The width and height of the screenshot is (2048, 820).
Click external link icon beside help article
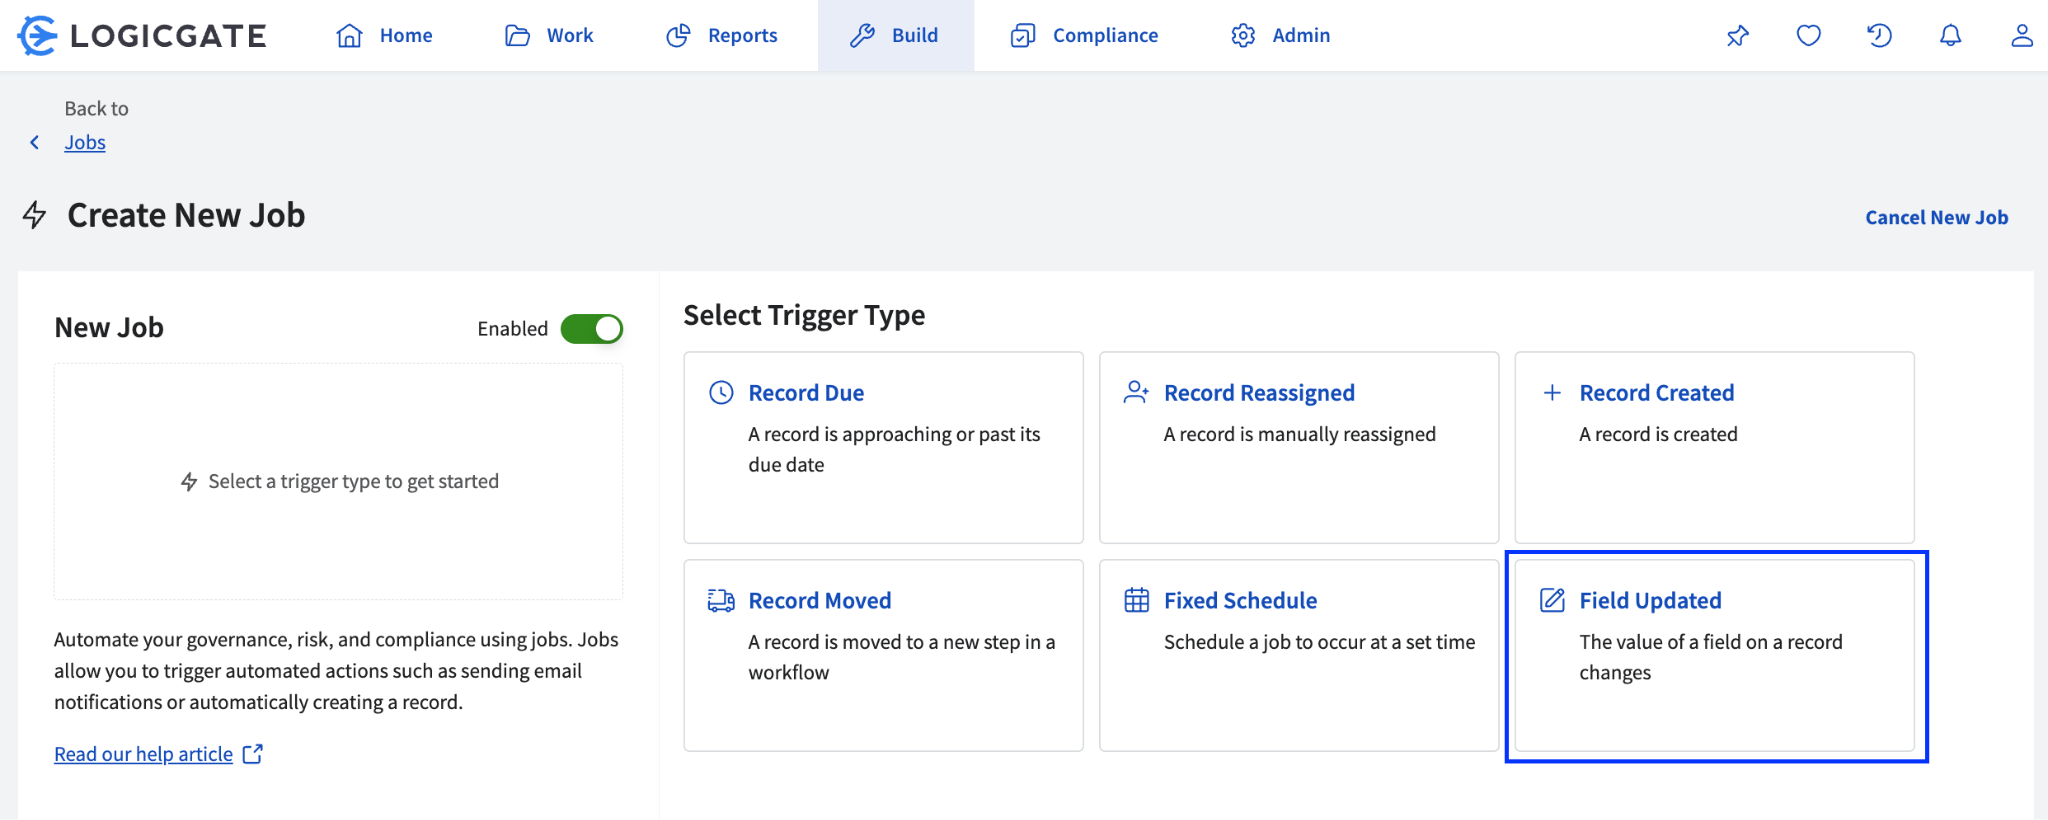[253, 754]
